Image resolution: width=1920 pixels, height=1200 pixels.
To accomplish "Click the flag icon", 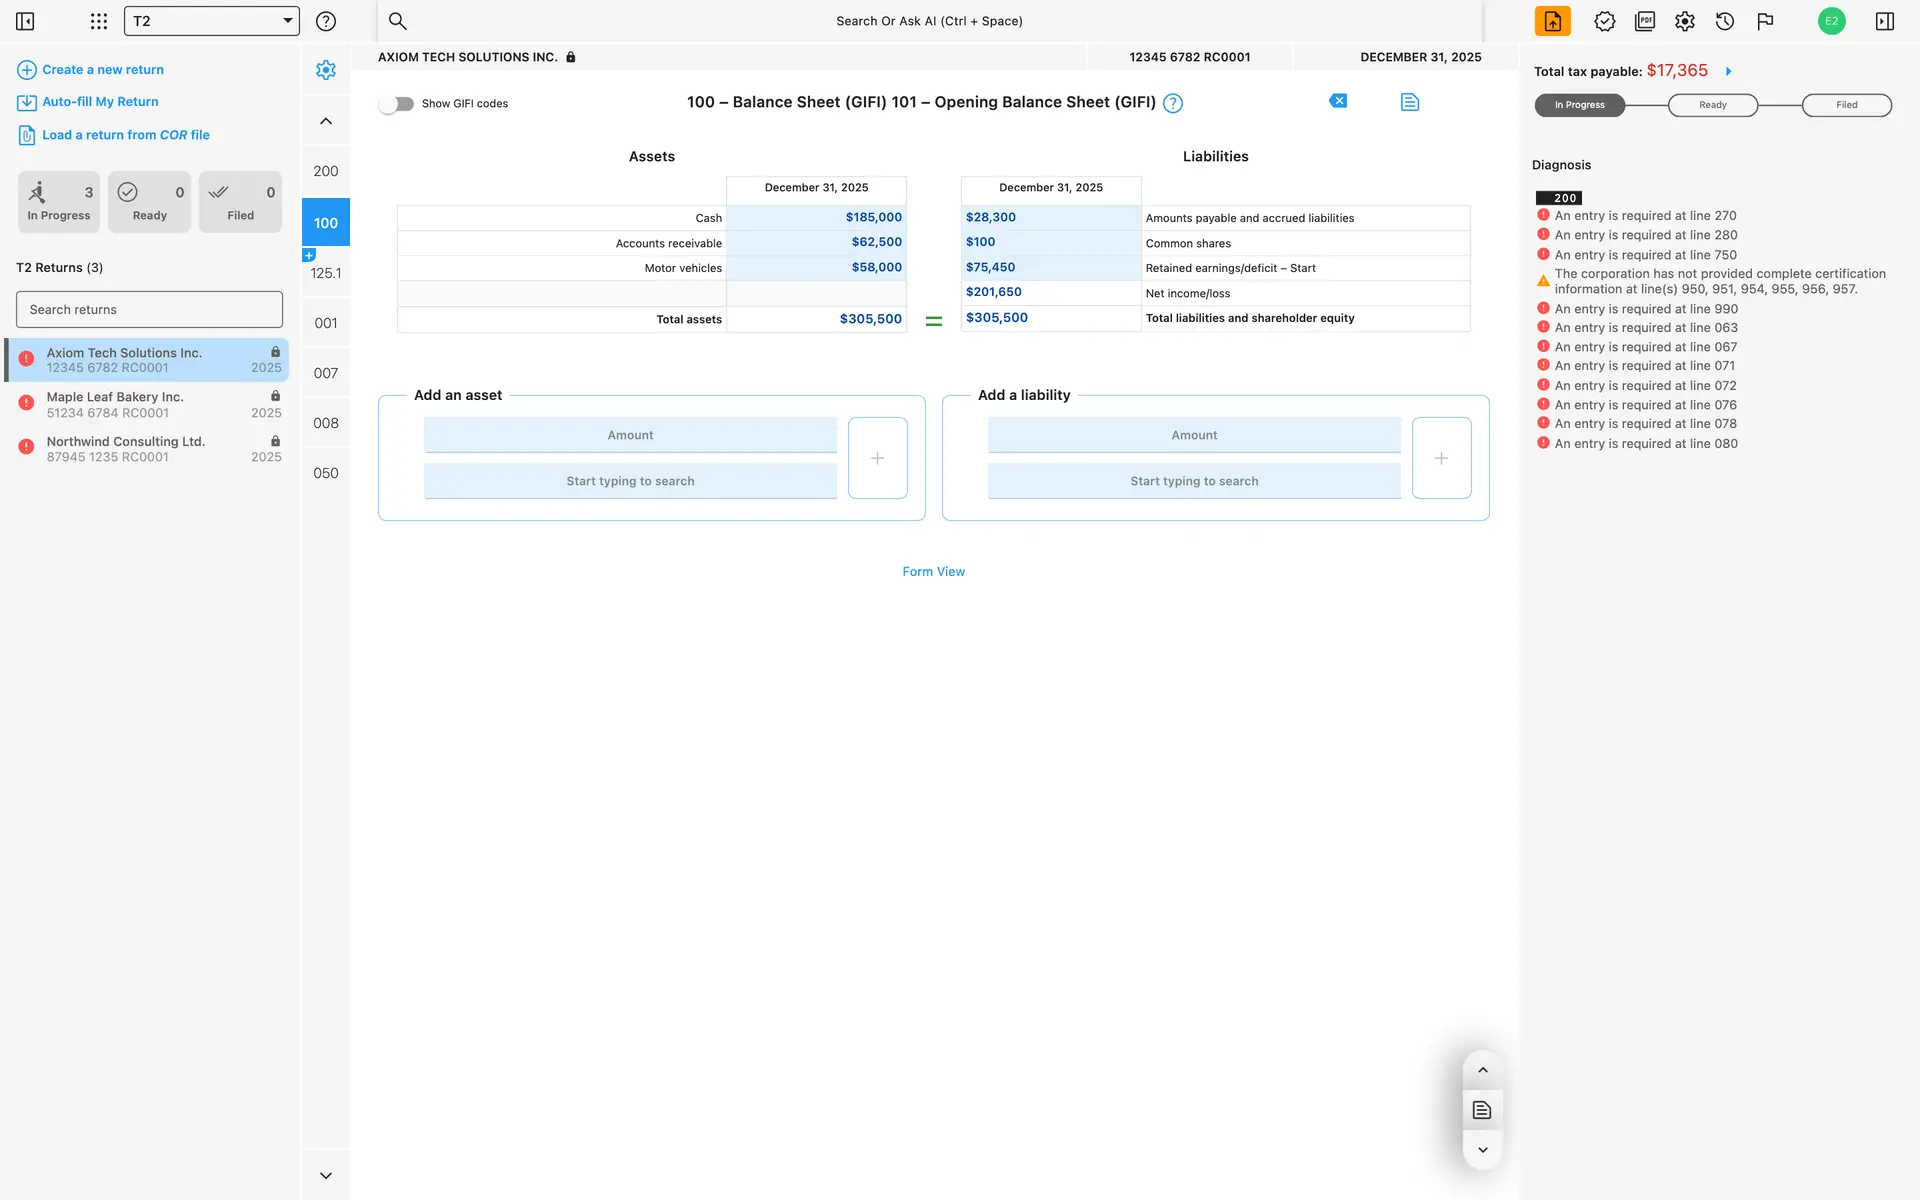I will tap(1765, 21).
